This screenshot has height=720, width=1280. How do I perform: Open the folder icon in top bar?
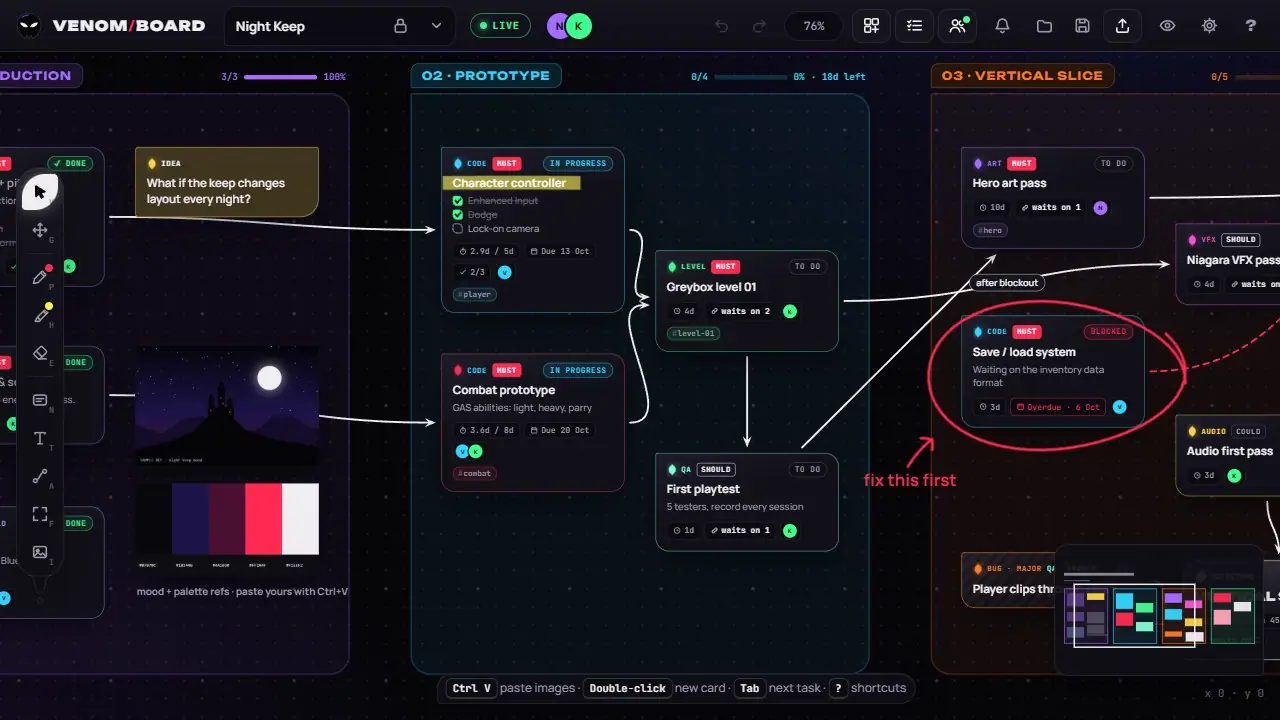tap(1044, 26)
